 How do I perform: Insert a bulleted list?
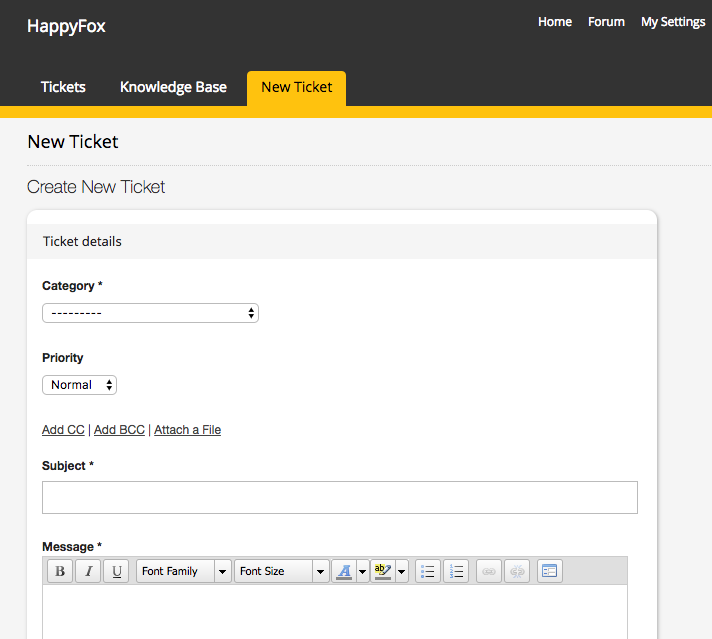tap(428, 571)
